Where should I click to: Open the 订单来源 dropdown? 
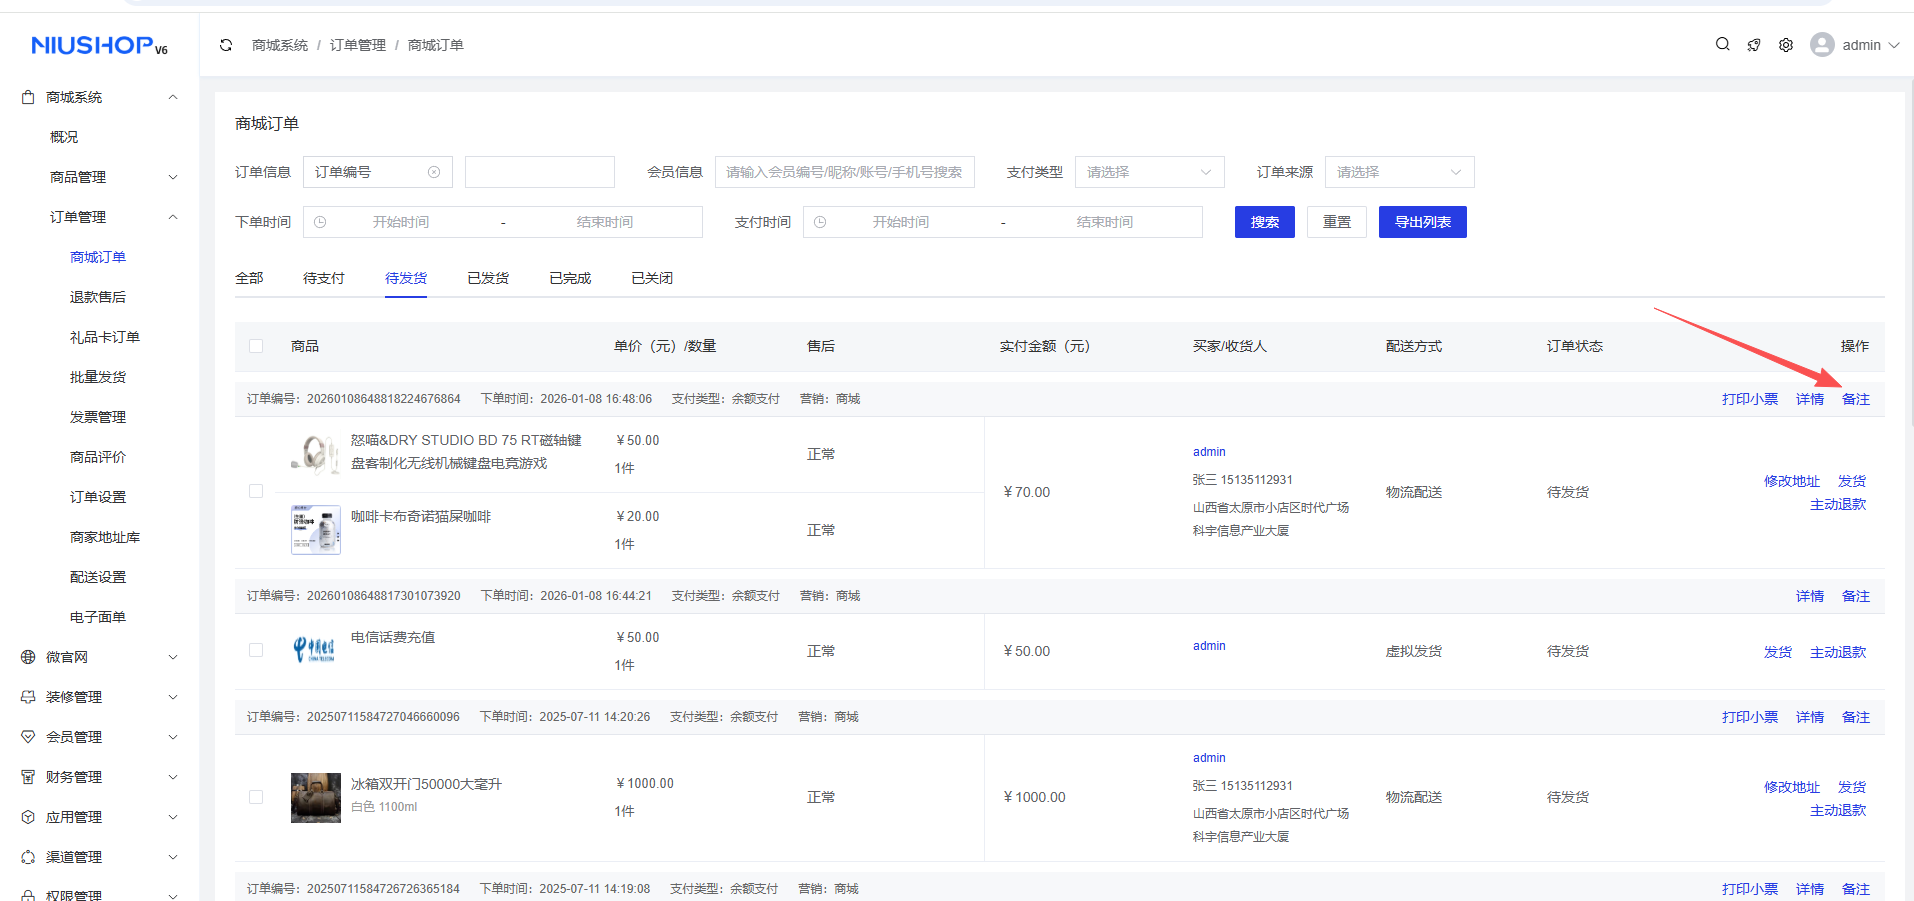click(1398, 171)
